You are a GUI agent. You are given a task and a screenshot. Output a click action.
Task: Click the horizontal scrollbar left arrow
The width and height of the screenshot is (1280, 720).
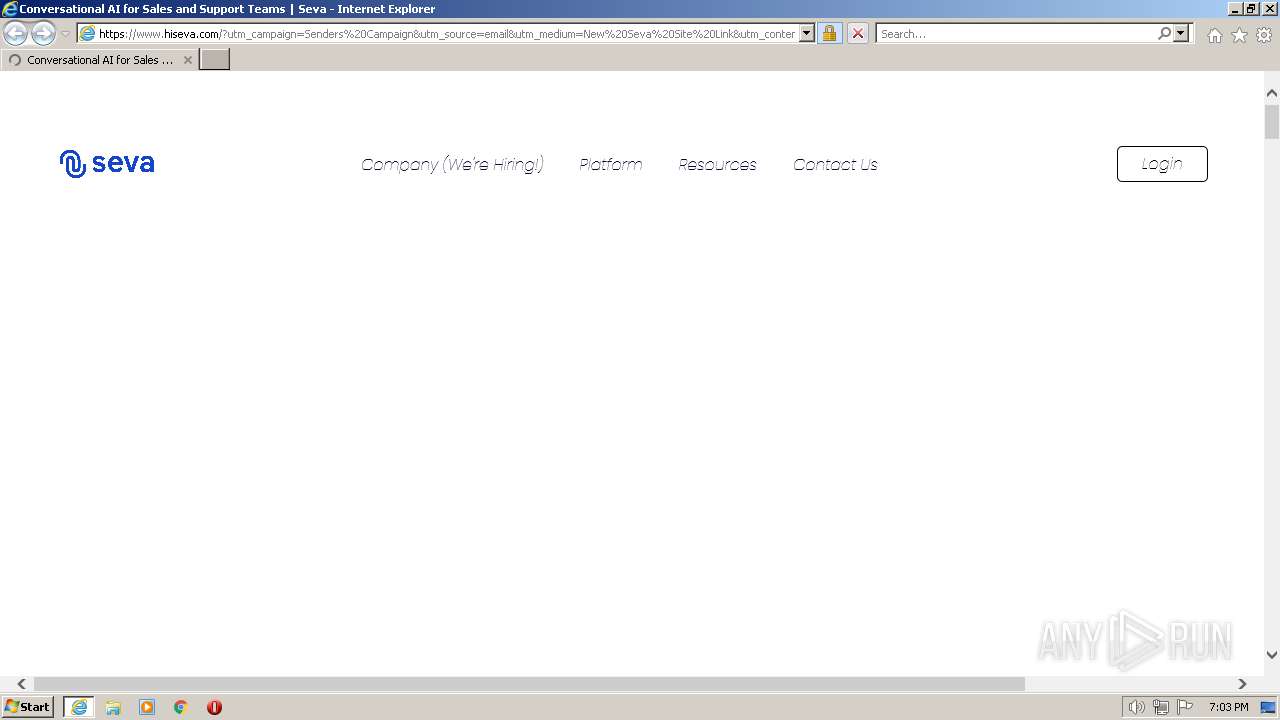tap(21, 684)
